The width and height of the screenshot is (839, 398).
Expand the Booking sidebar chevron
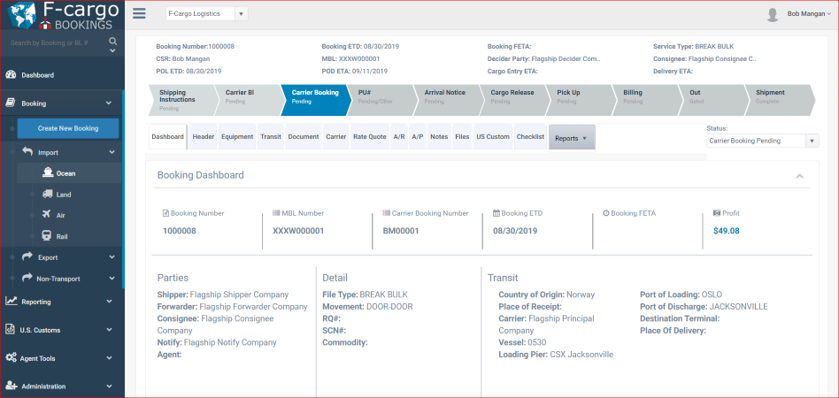click(x=109, y=103)
